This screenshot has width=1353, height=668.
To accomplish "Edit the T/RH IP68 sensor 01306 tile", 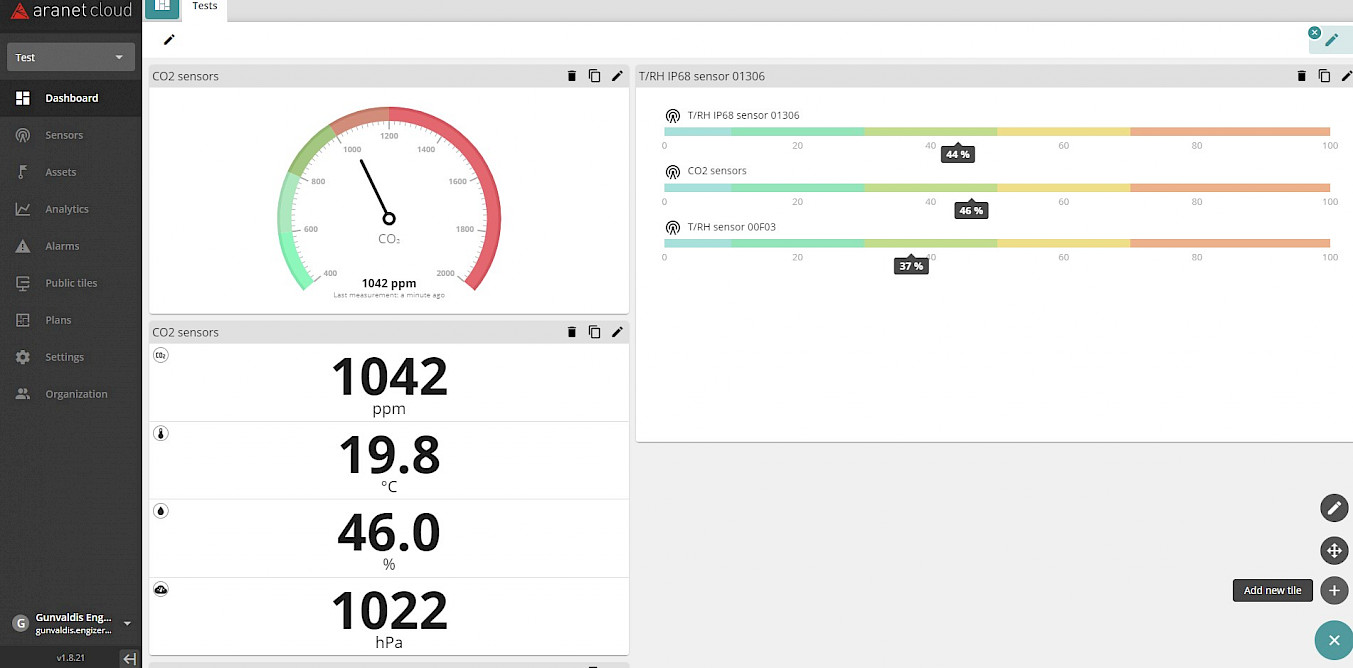I will pyautogui.click(x=1346, y=76).
